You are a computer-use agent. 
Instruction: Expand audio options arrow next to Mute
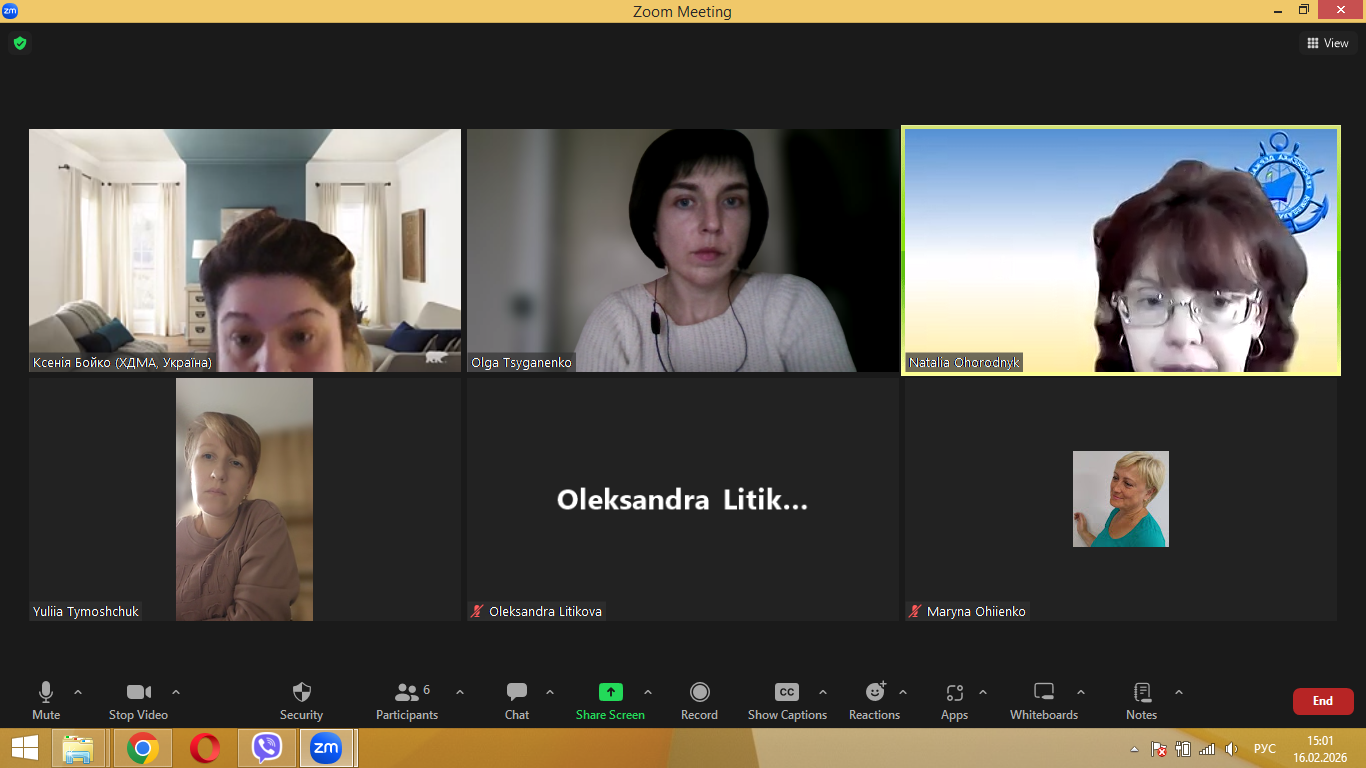[x=78, y=692]
